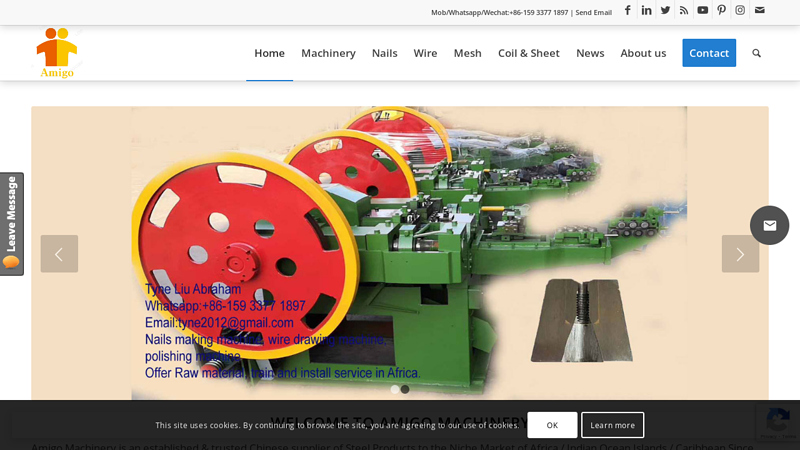Open the Home menu item
This screenshot has height=450, width=800.
pos(269,53)
